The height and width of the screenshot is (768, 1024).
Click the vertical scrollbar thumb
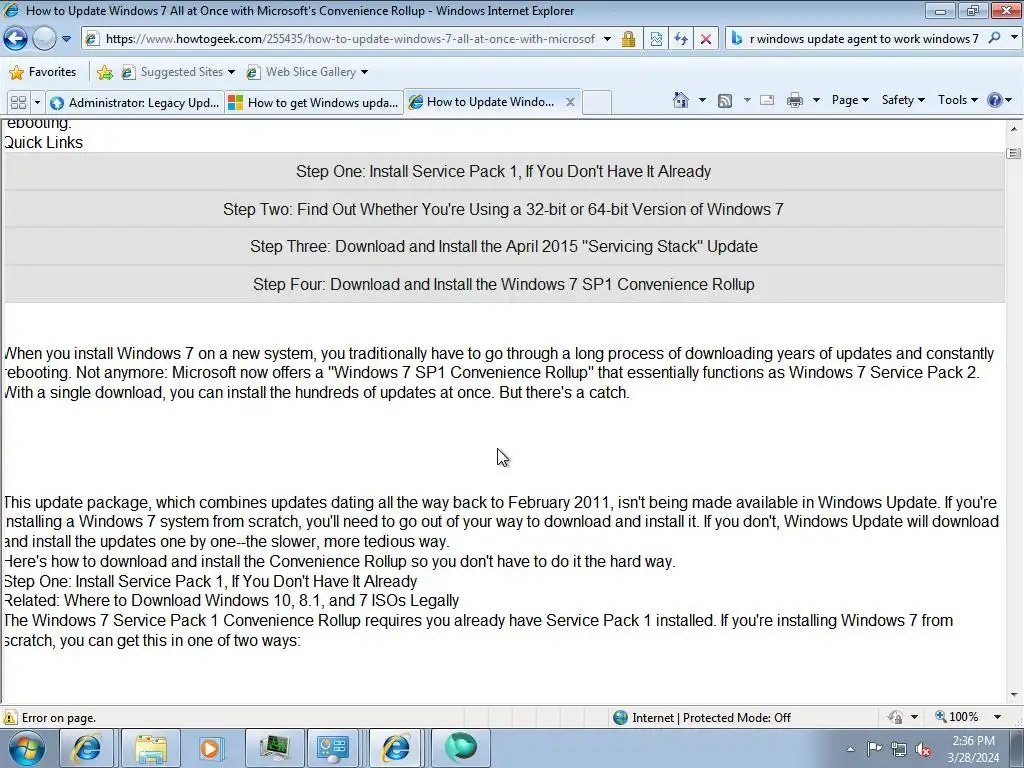(x=1014, y=153)
